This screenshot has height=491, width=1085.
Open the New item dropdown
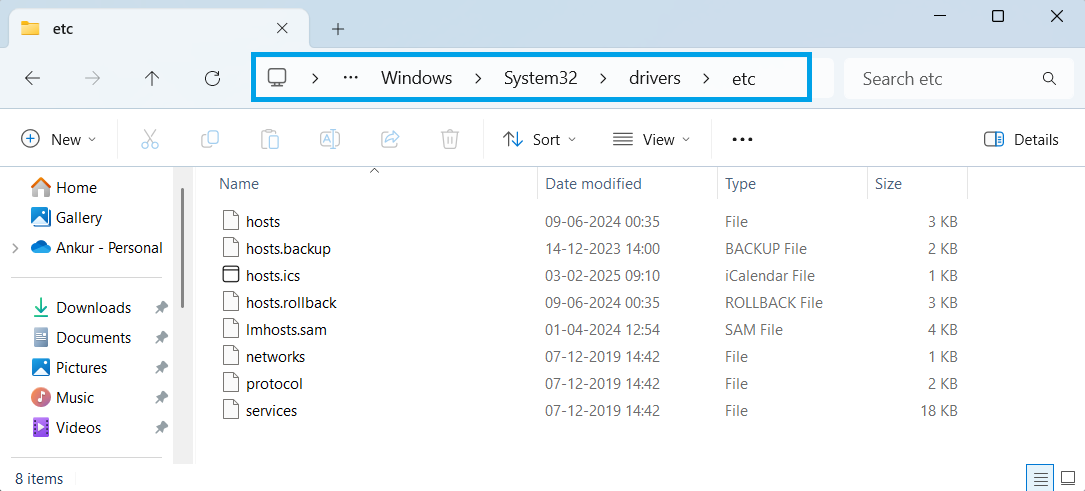59,140
